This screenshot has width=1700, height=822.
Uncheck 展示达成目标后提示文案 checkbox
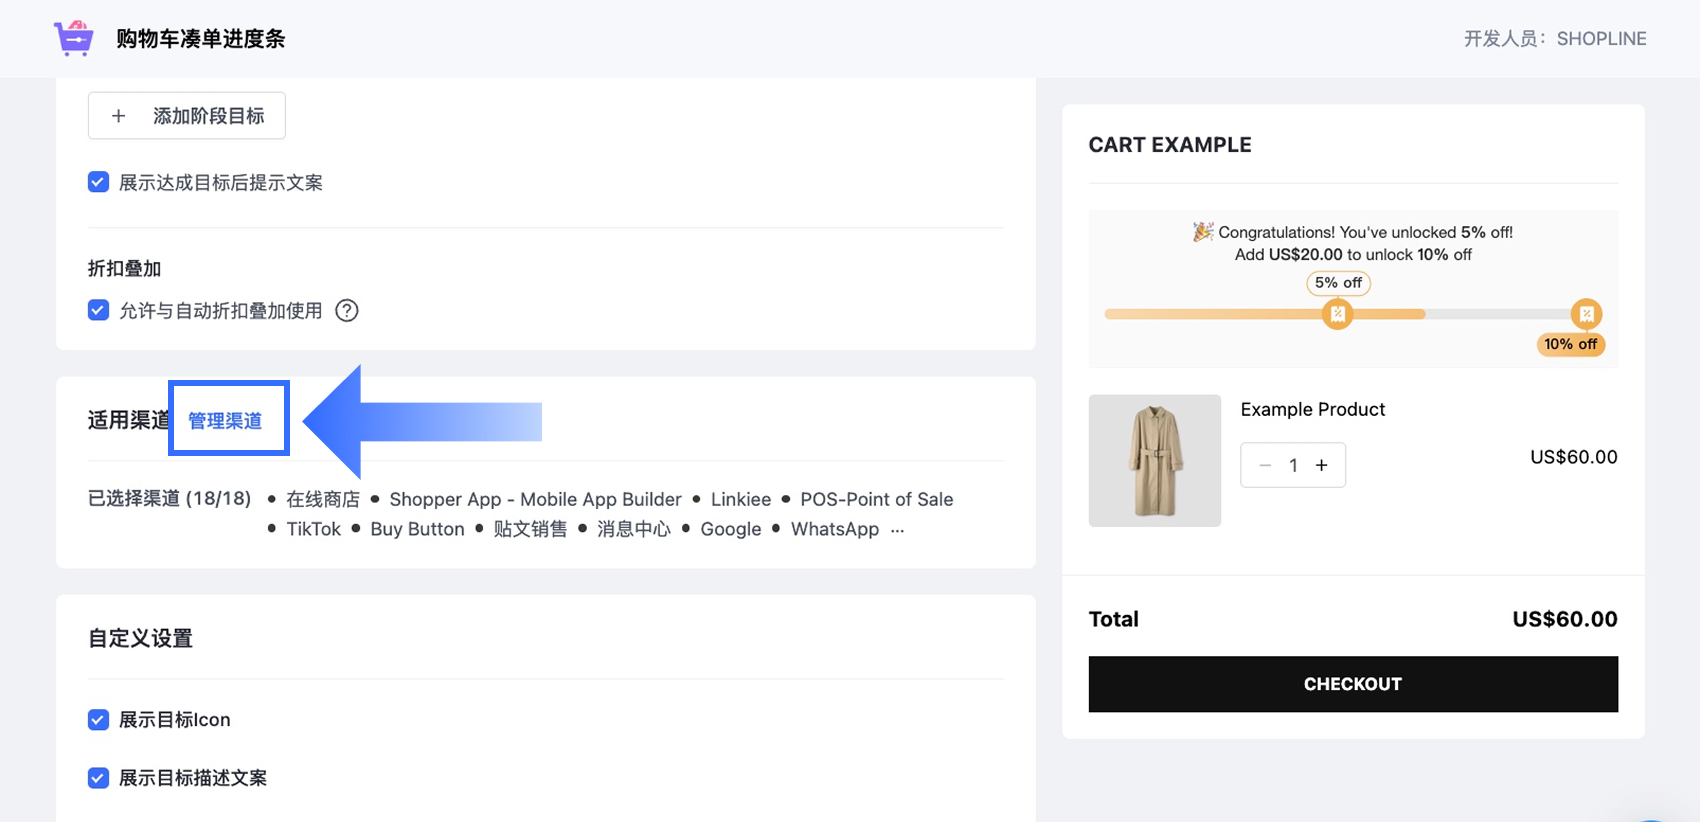tap(98, 182)
